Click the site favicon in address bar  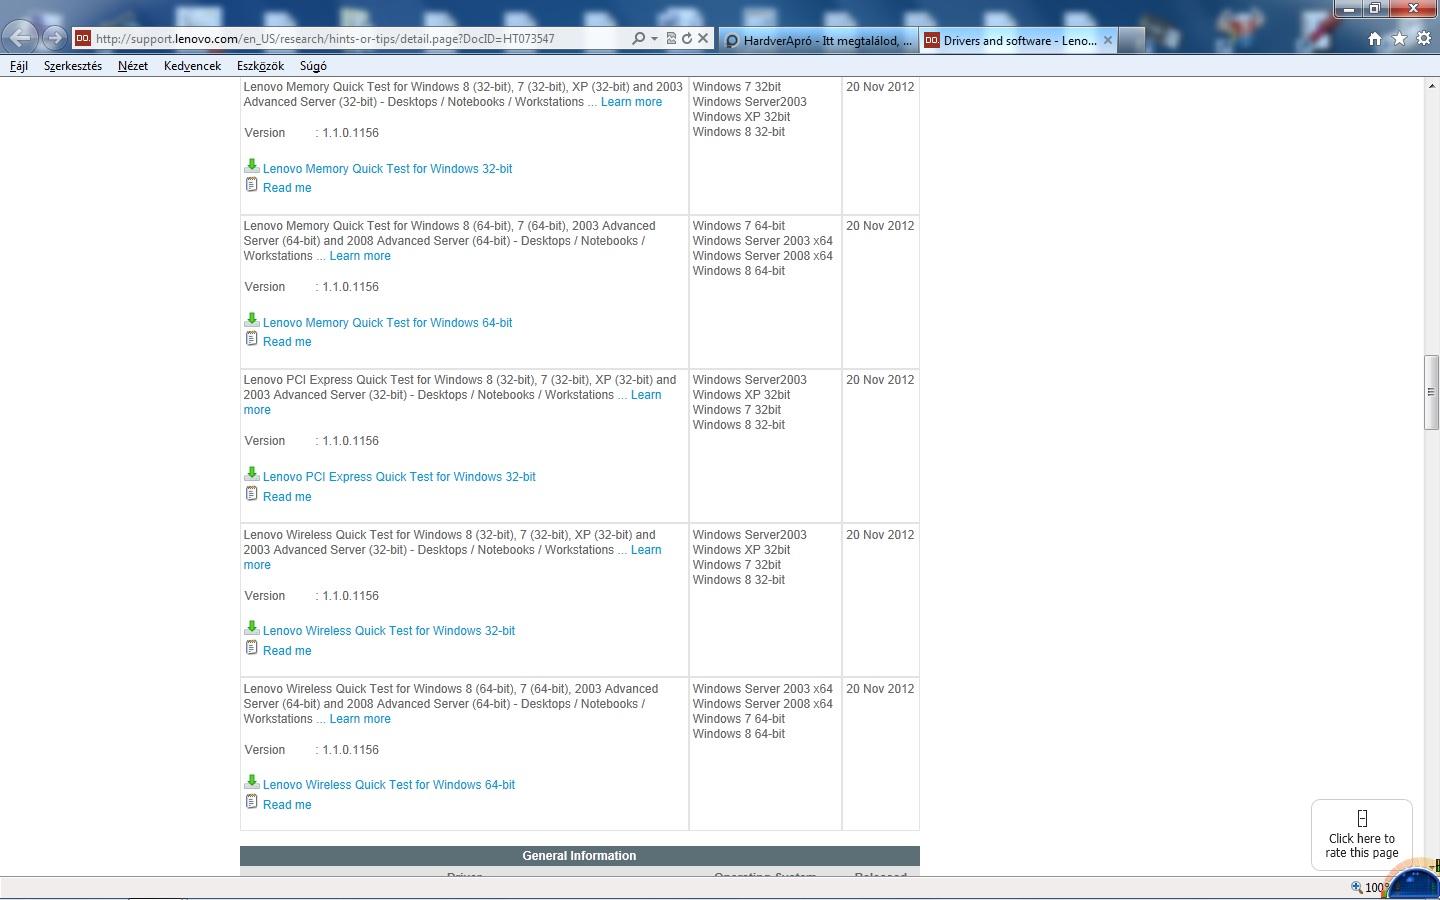(83, 38)
